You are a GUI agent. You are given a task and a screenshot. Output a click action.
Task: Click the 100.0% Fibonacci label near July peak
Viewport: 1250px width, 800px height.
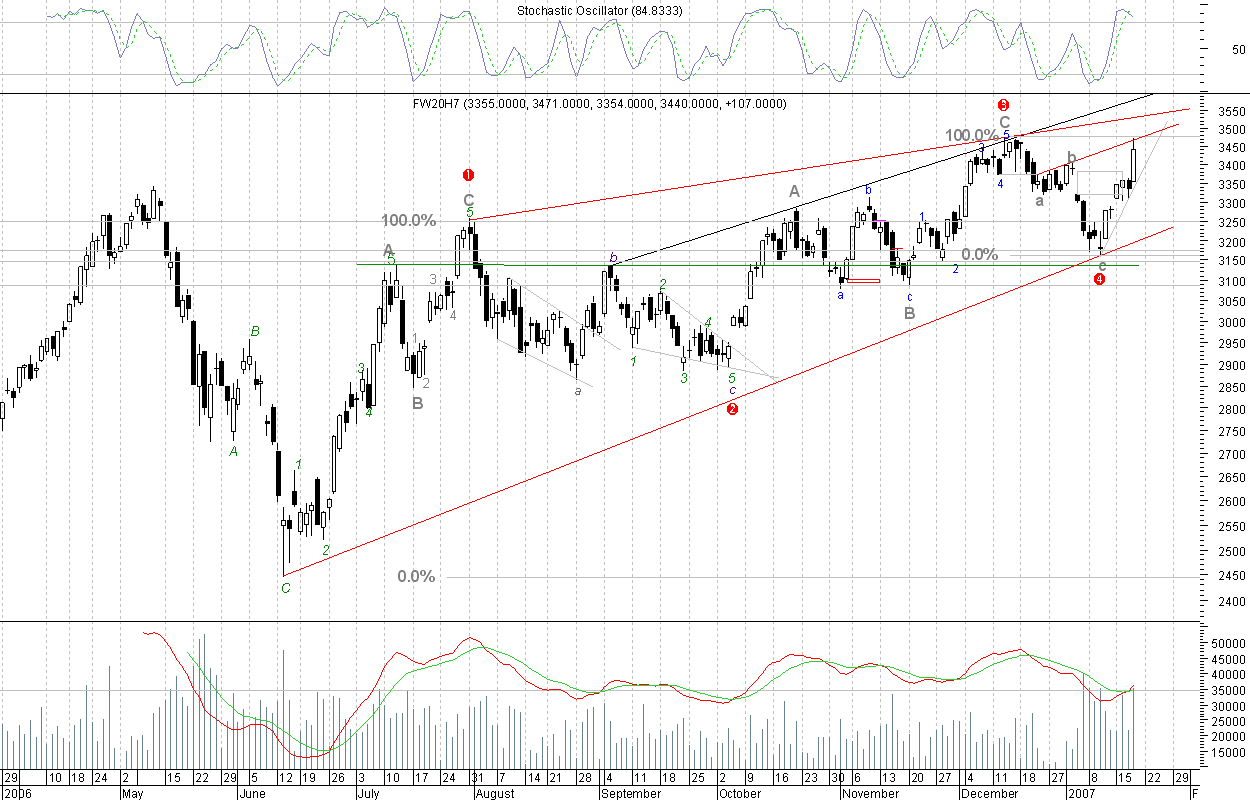tap(408, 221)
